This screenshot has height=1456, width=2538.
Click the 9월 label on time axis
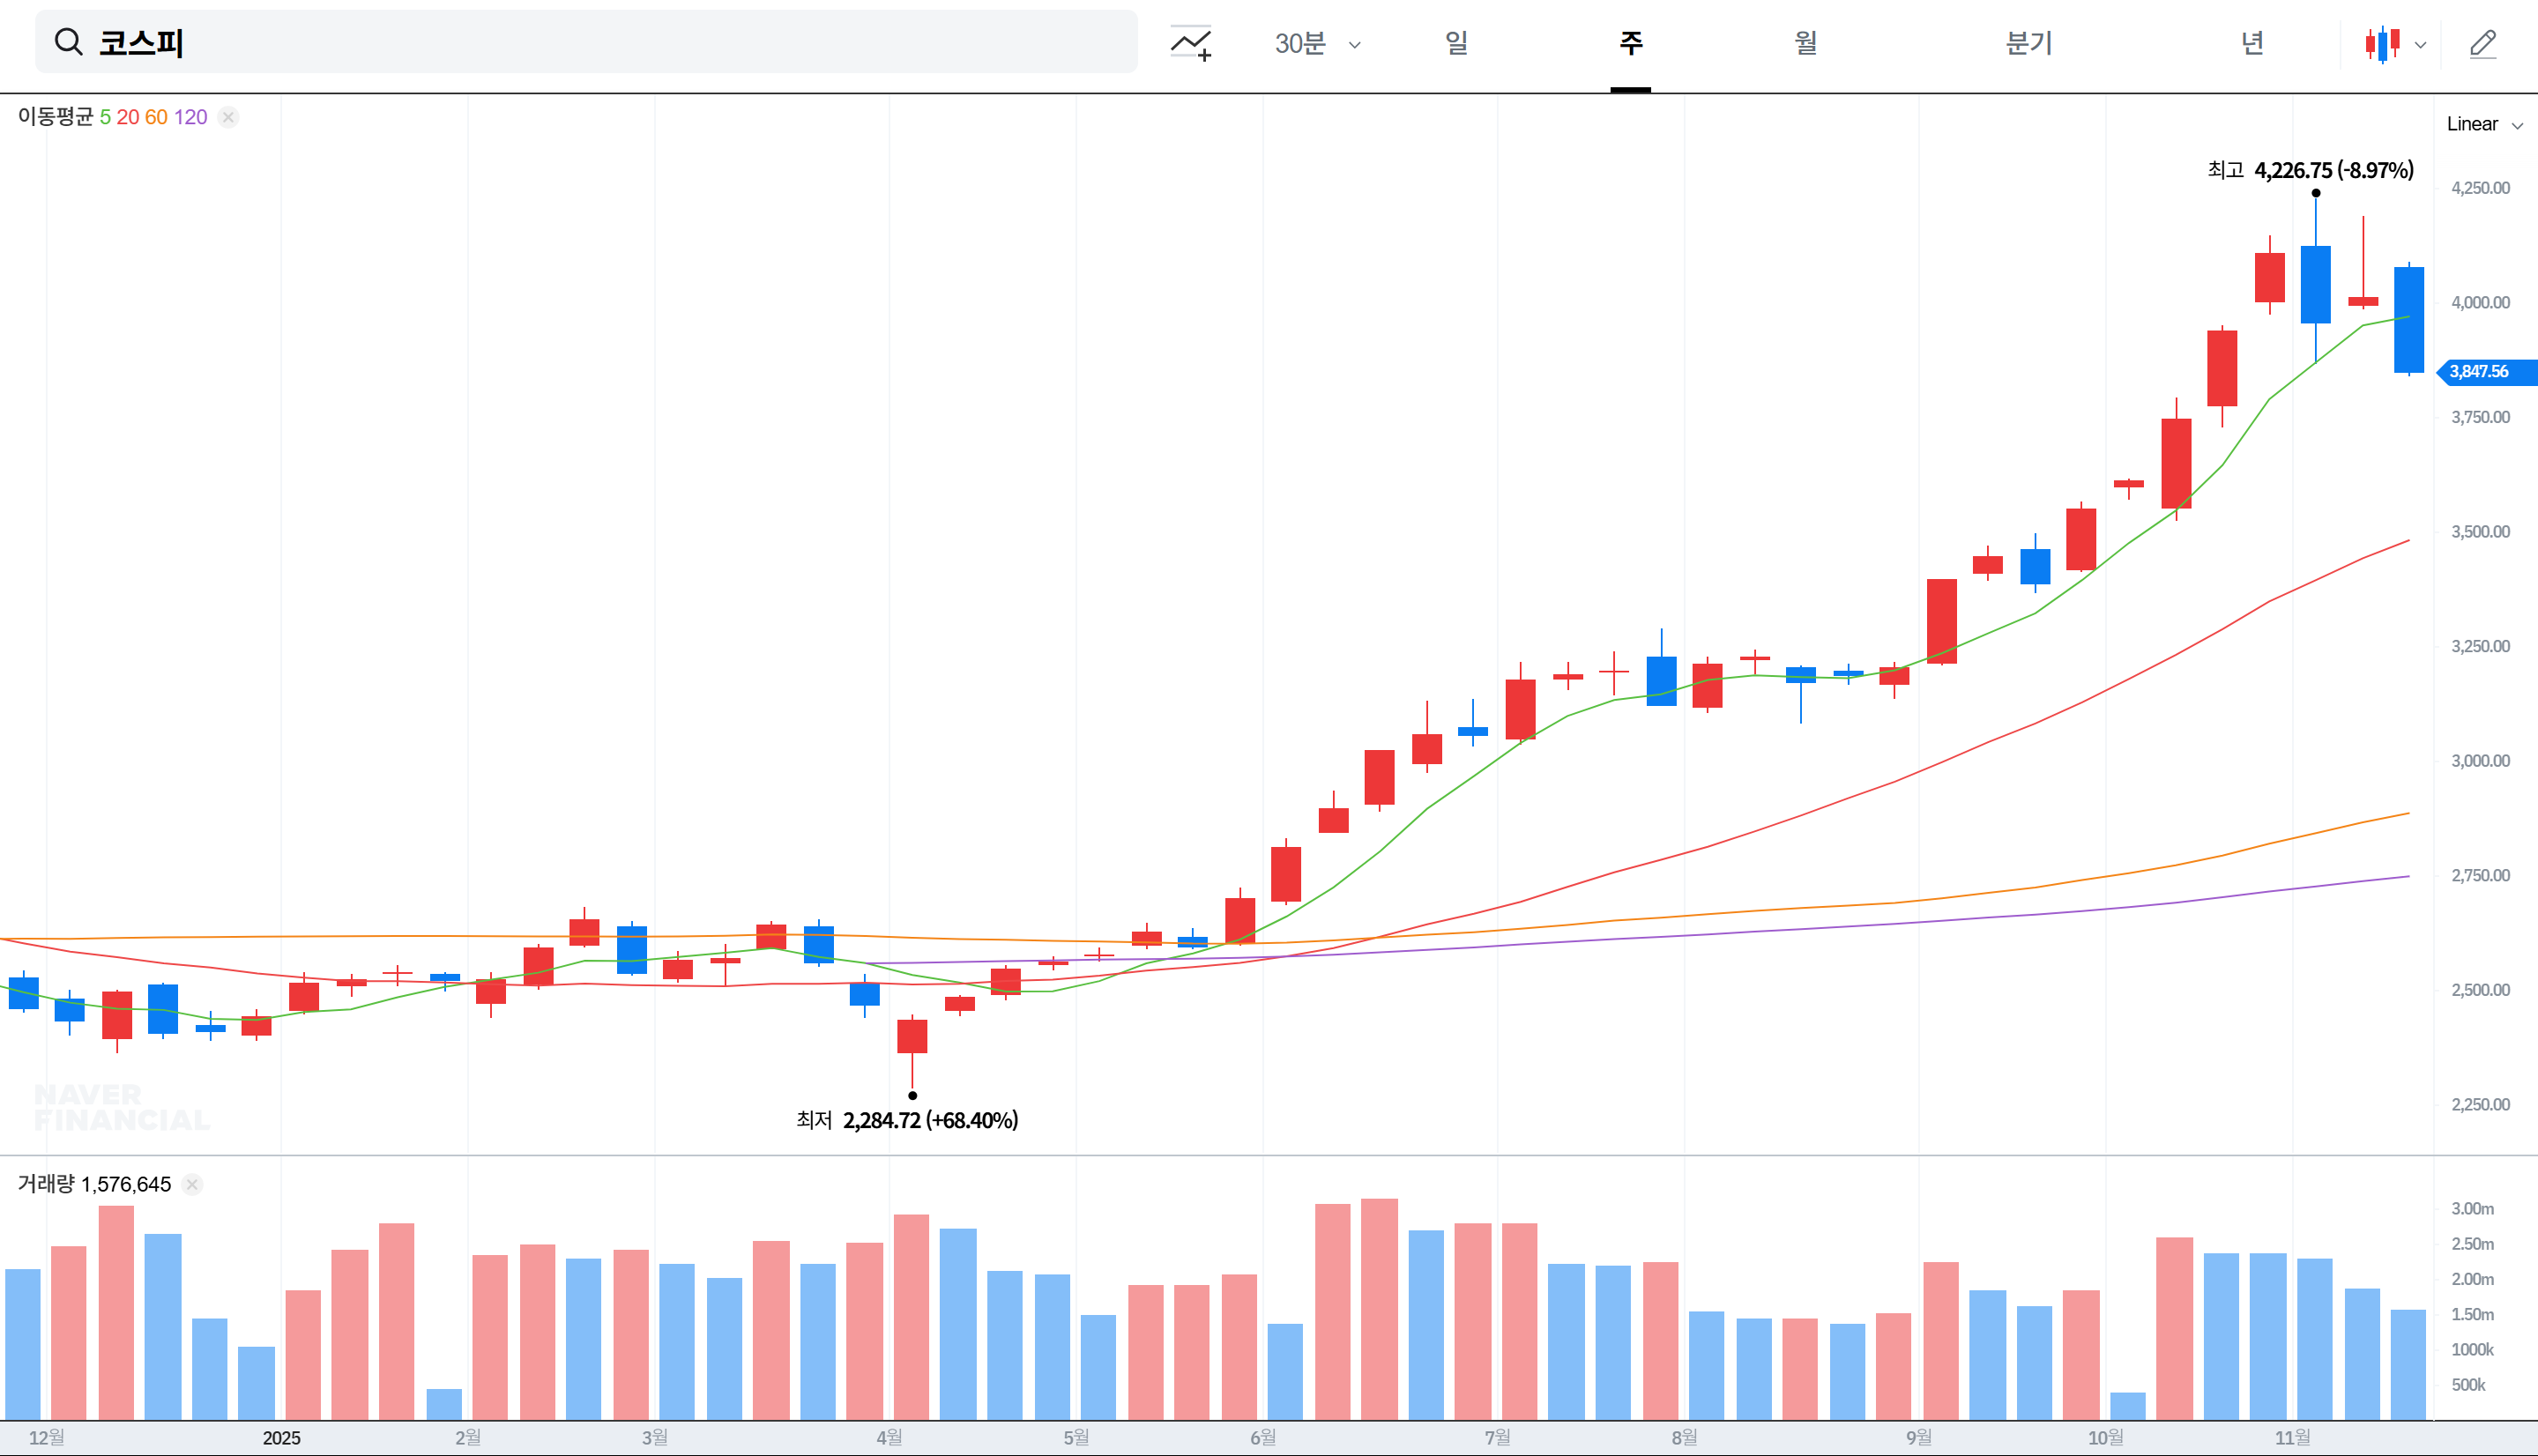1918,1438
